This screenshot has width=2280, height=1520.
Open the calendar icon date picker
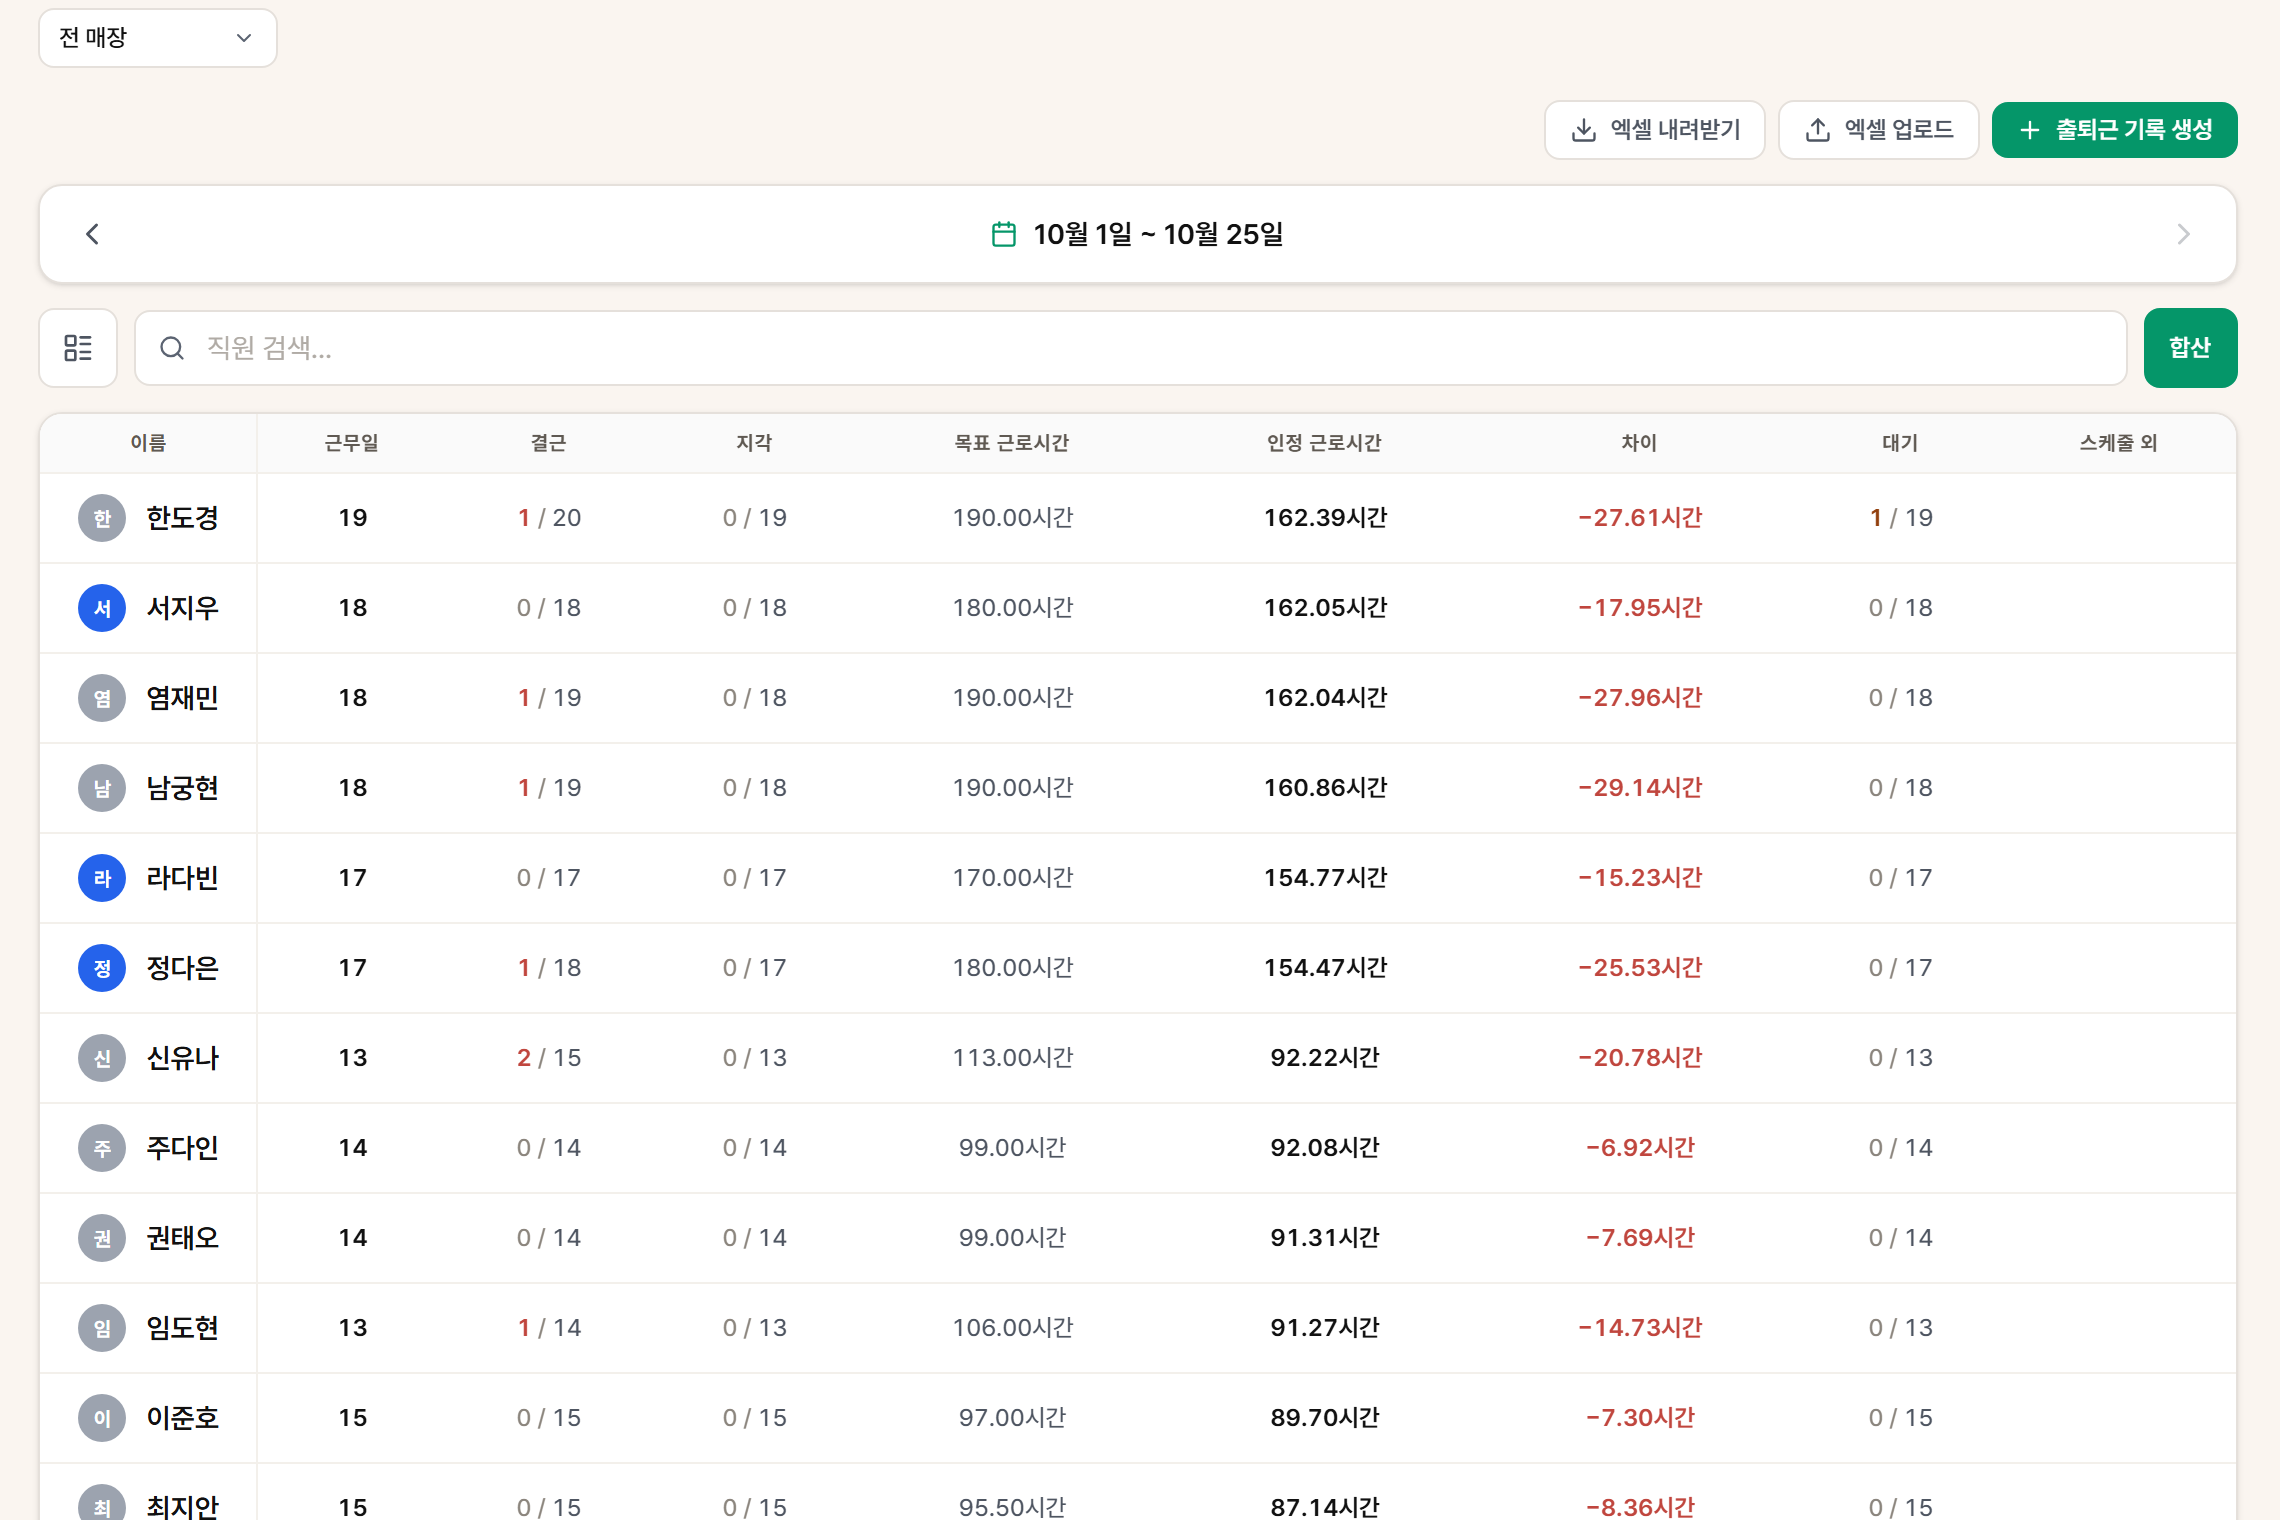click(1003, 234)
